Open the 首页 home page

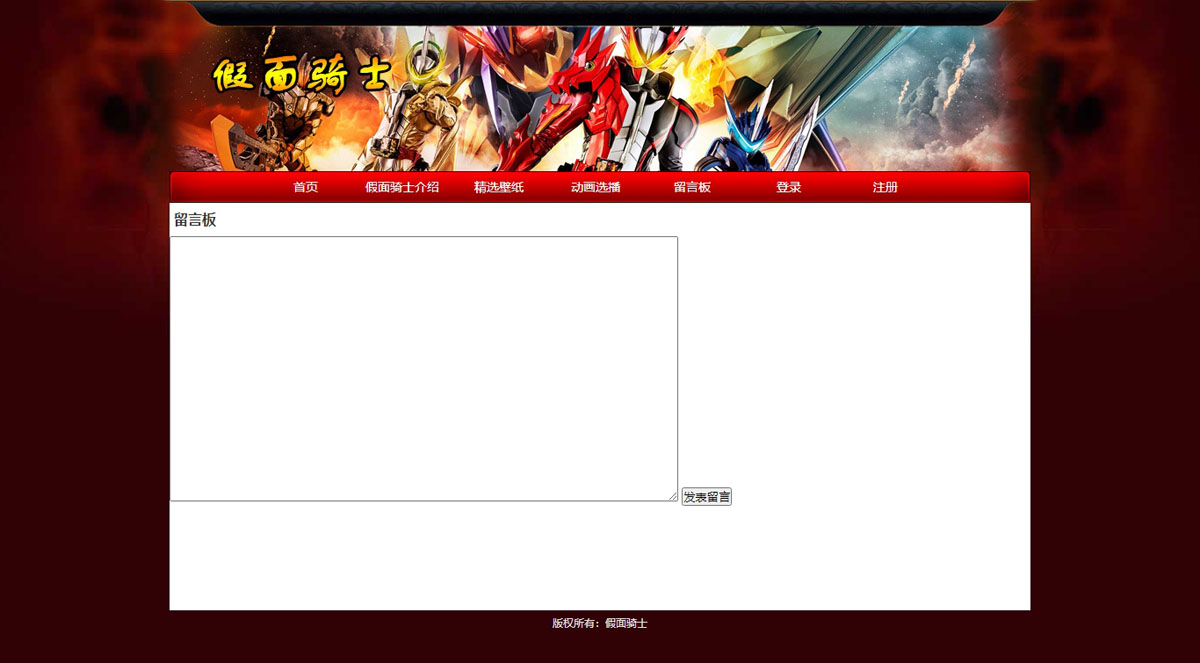pos(305,187)
